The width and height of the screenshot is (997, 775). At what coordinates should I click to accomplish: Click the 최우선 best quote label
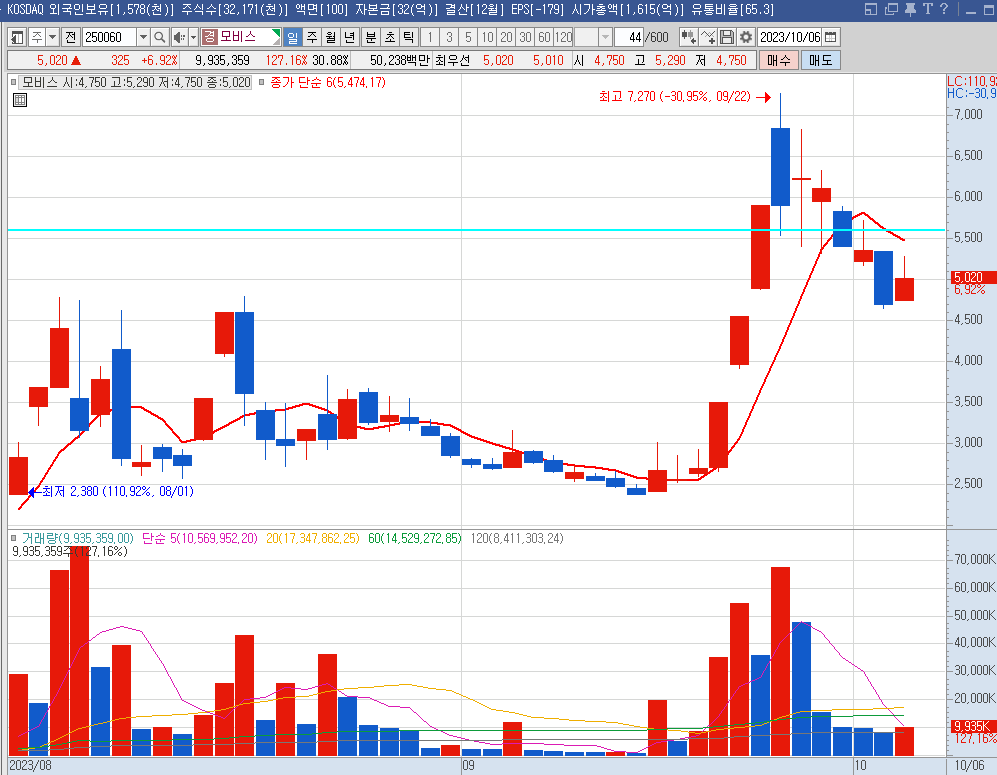tap(452, 60)
